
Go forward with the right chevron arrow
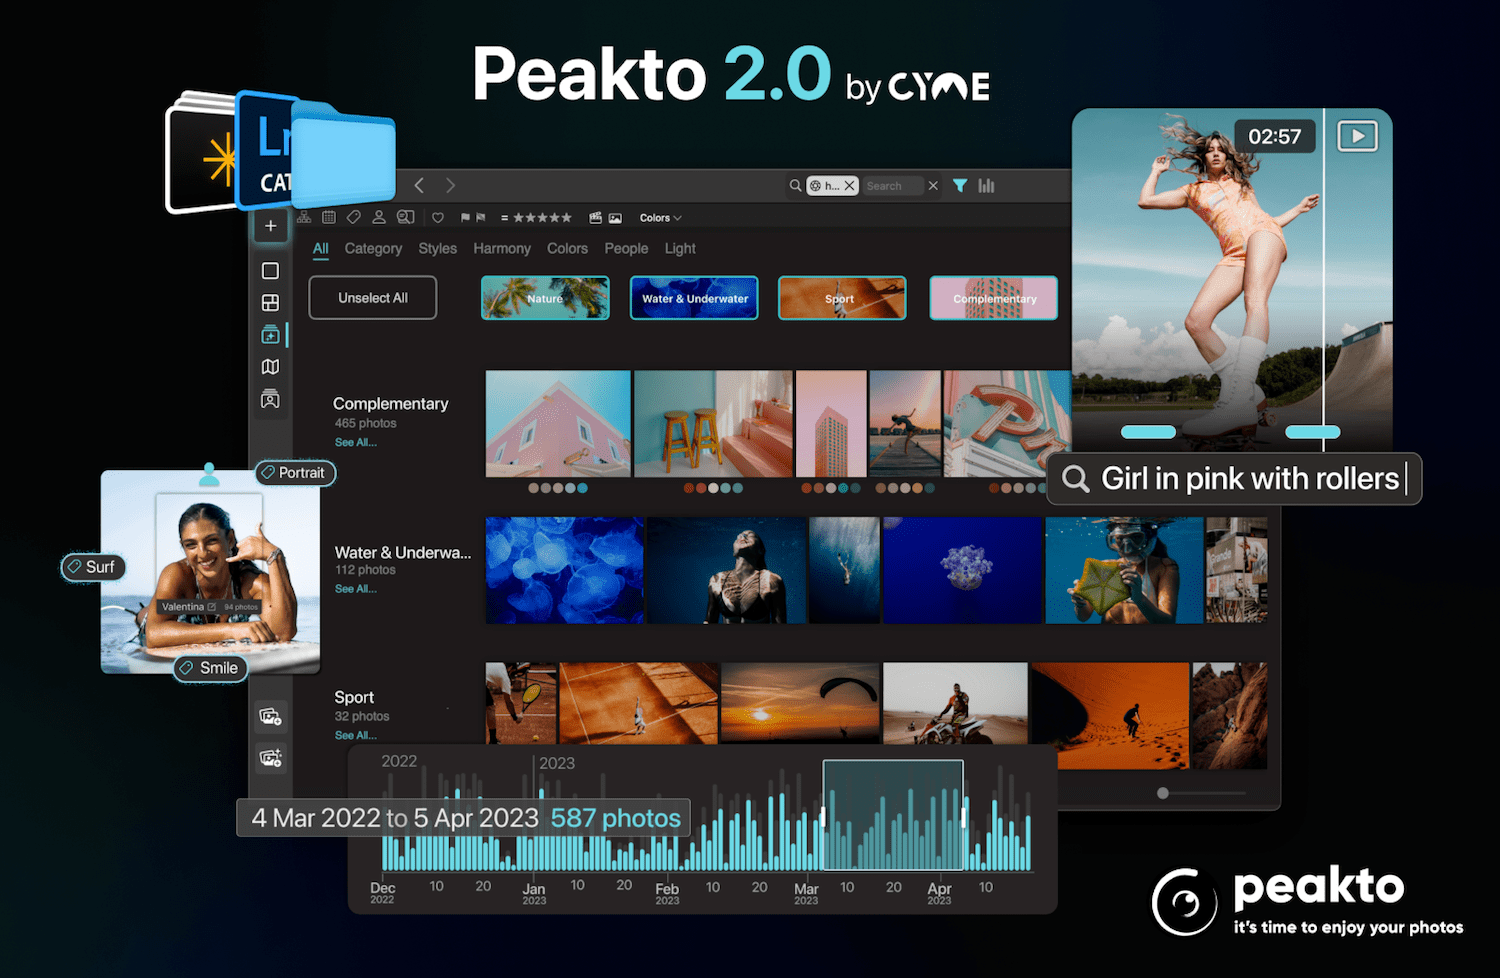(x=450, y=185)
